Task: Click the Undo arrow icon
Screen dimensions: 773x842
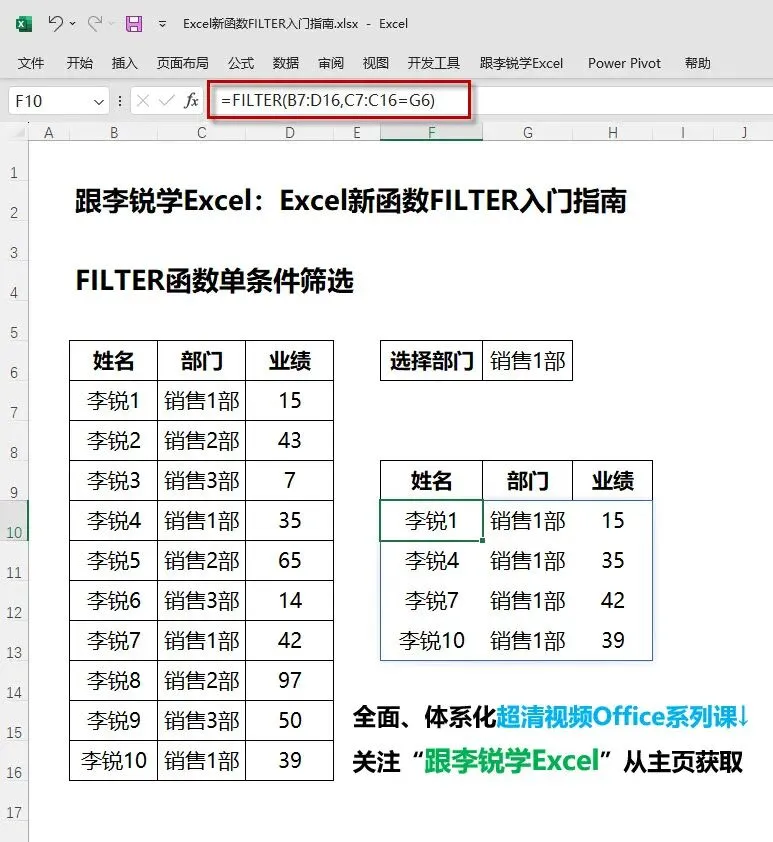Action: pyautogui.click(x=55, y=23)
